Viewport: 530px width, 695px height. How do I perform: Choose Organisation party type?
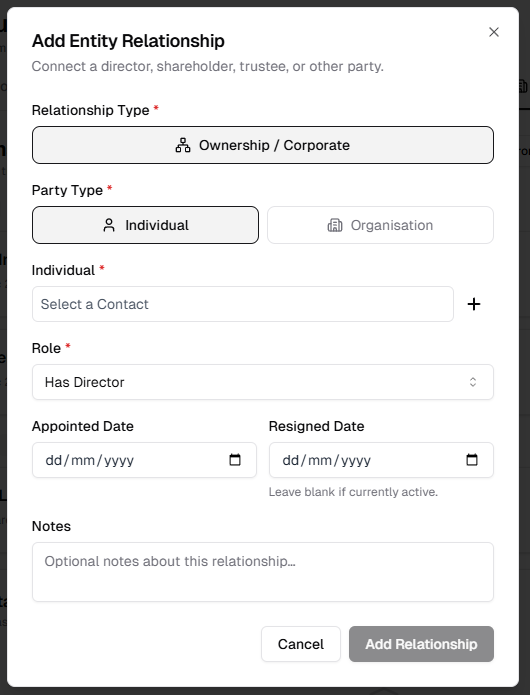click(380, 225)
